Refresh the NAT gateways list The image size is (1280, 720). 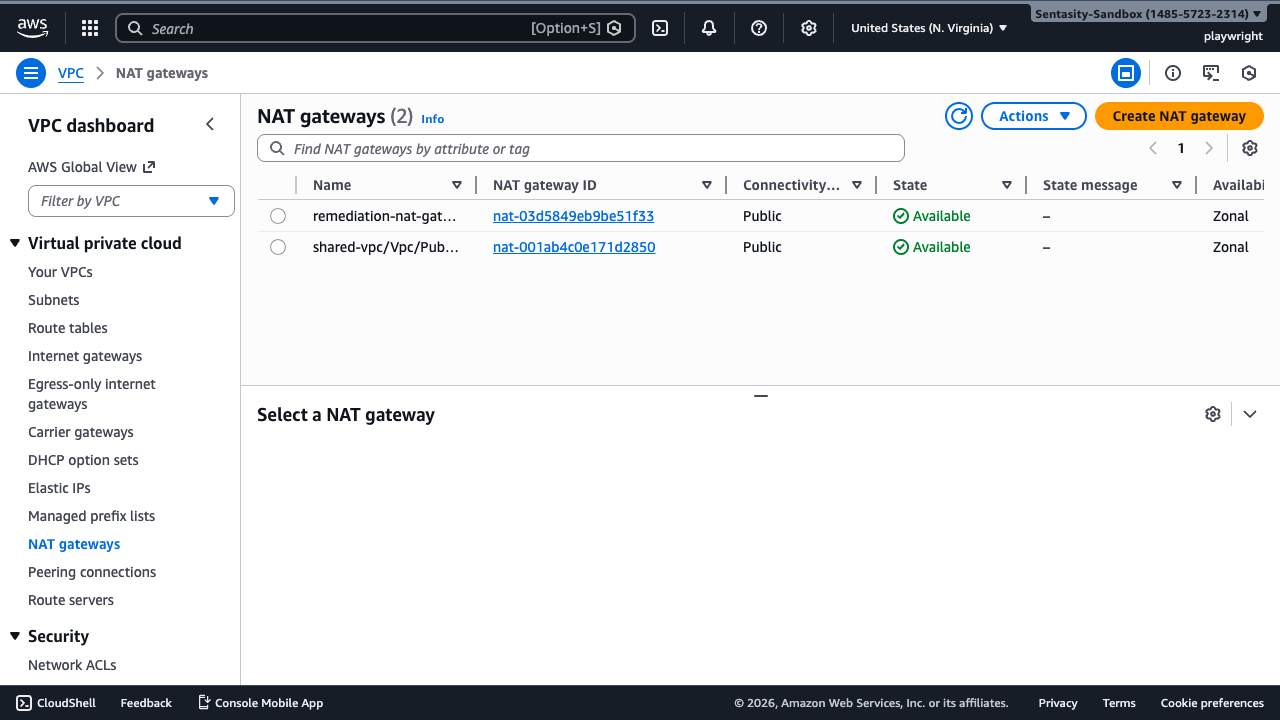pos(958,116)
